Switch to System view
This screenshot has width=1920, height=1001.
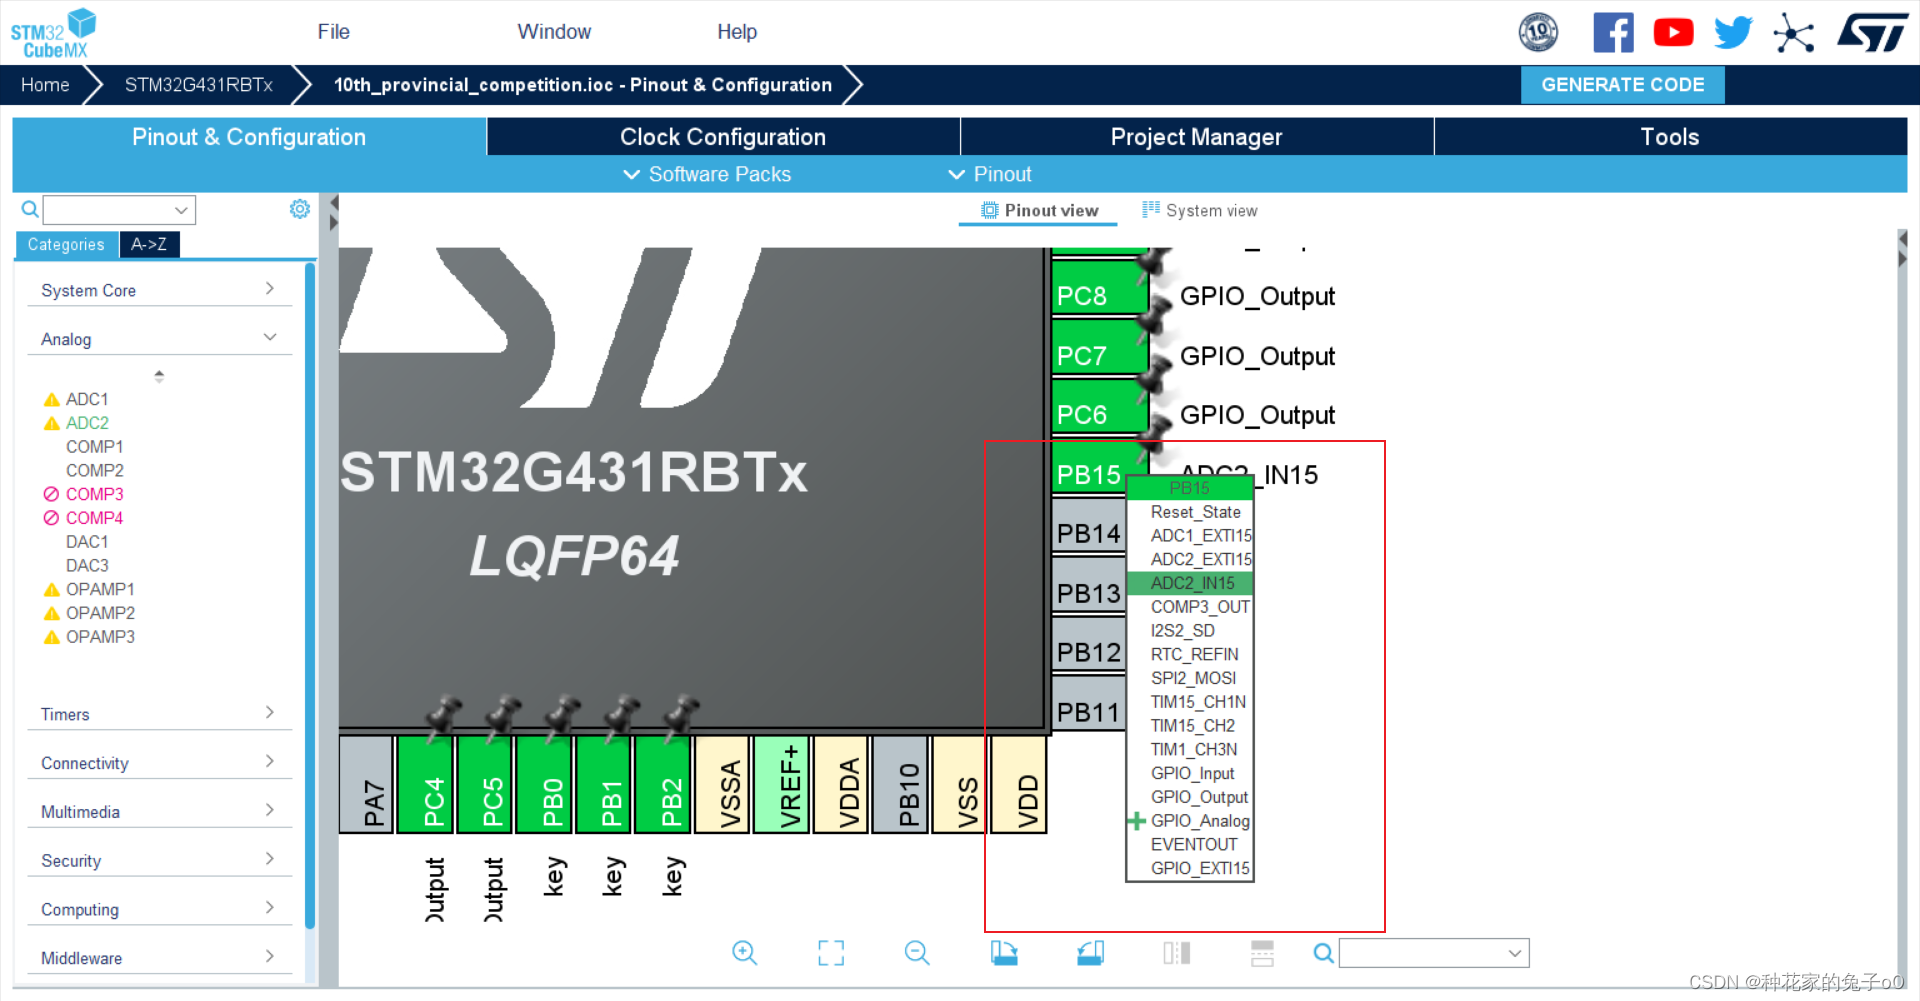(1200, 210)
